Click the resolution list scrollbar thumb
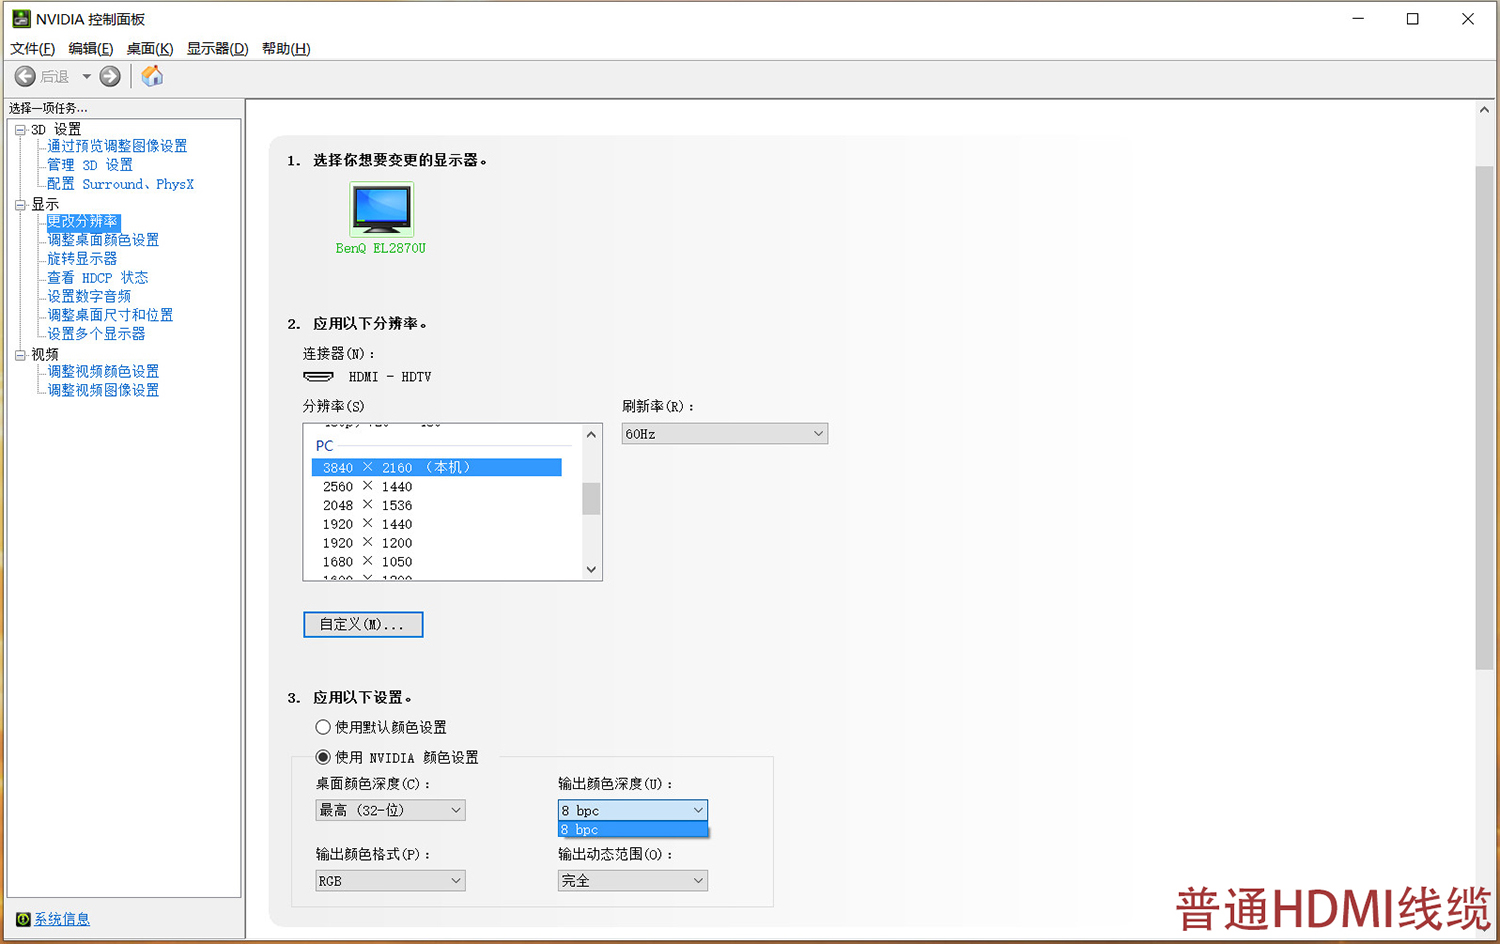This screenshot has width=1500, height=944. click(x=591, y=498)
